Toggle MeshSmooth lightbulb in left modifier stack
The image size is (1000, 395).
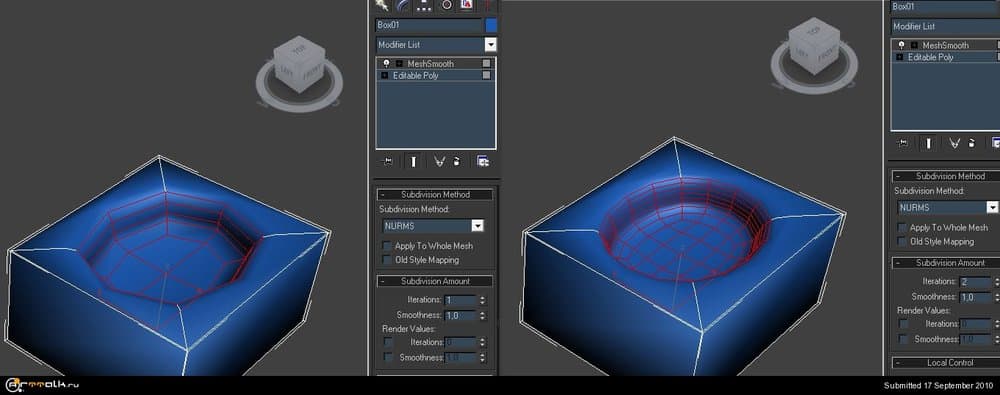386,64
